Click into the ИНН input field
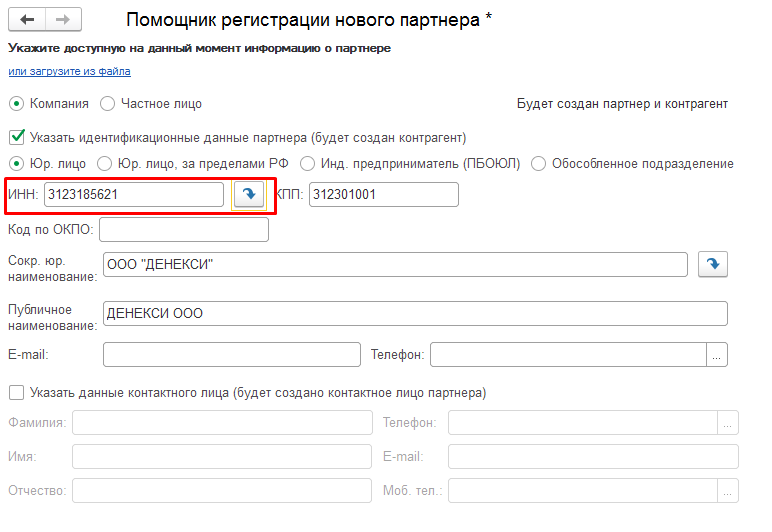The height and width of the screenshot is (532, 772). click(x=133, y=194)
